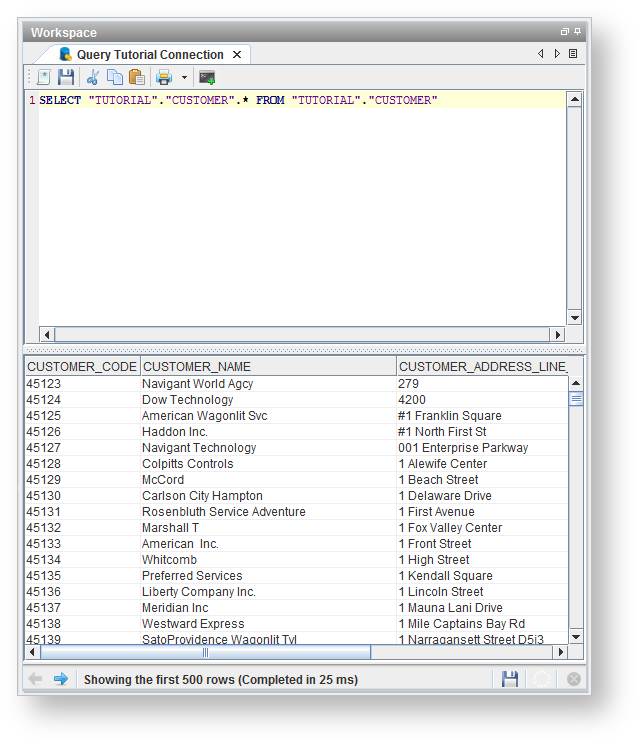Viewport: 640px width, 744px height.
Task: Open the print options dropdown arrow
Action: click(x=185, y=77)
